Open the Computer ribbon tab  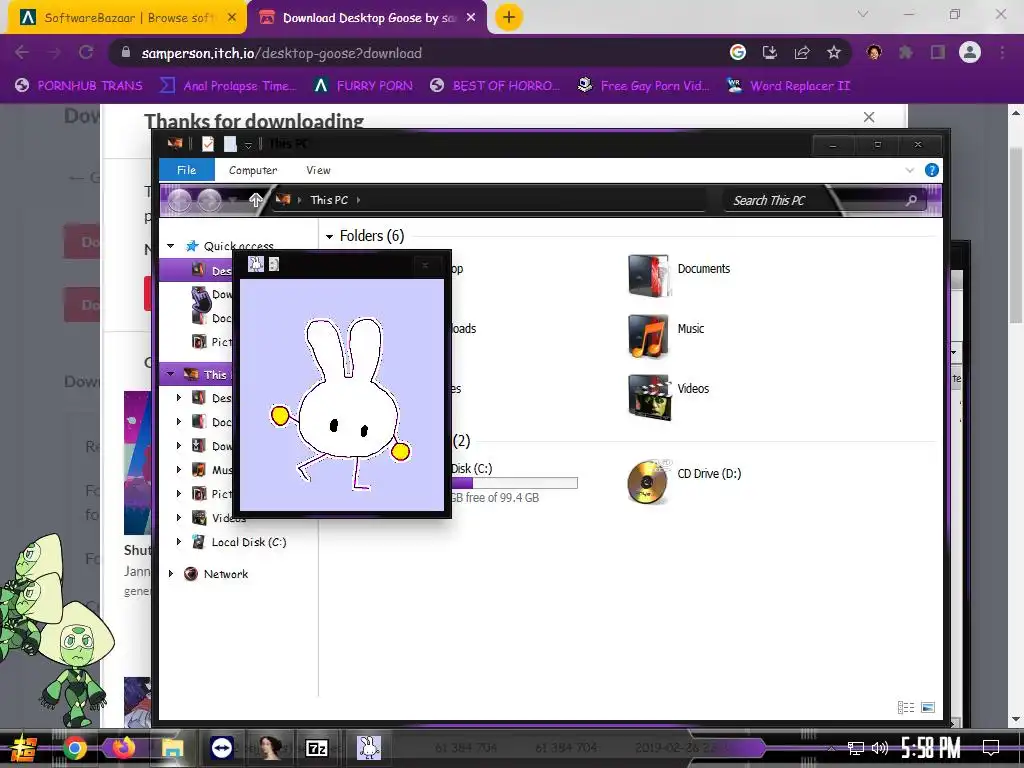[253, 170]
